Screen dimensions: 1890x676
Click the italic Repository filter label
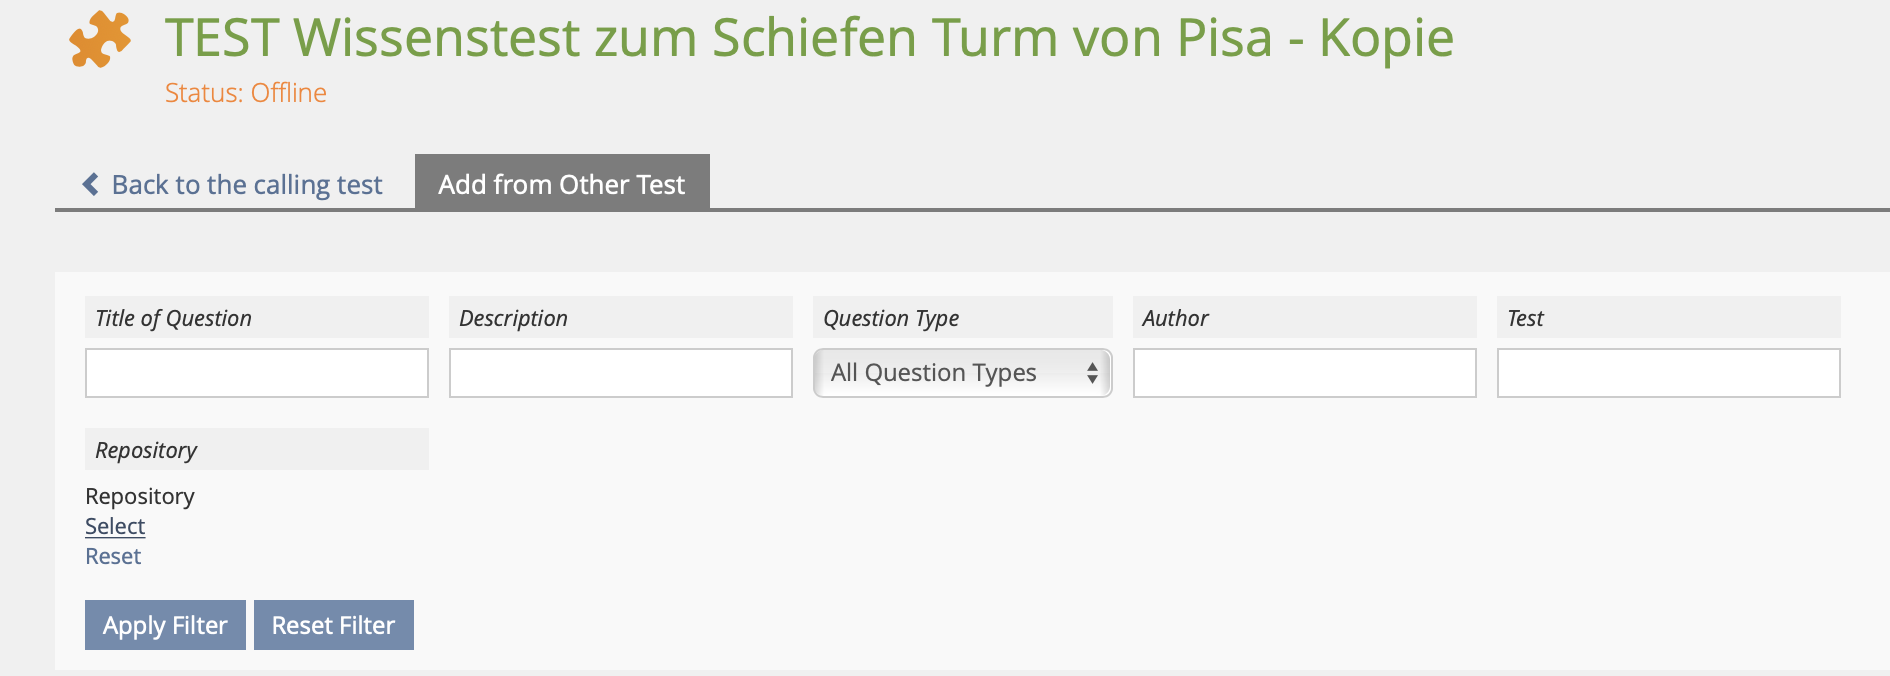[146, 450]
